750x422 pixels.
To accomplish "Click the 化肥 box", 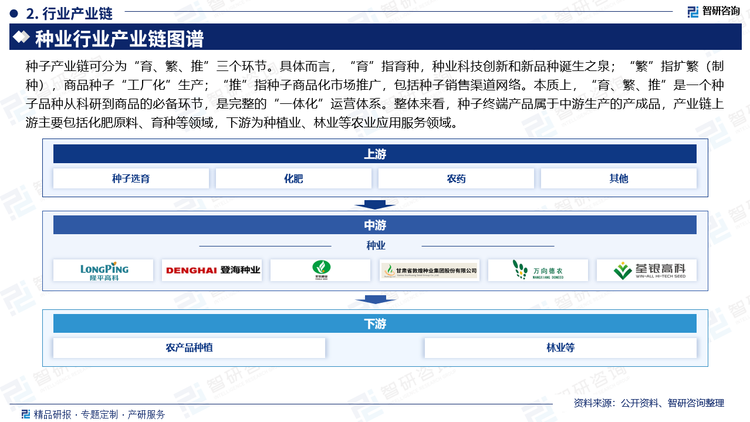I will click(293, 178).
